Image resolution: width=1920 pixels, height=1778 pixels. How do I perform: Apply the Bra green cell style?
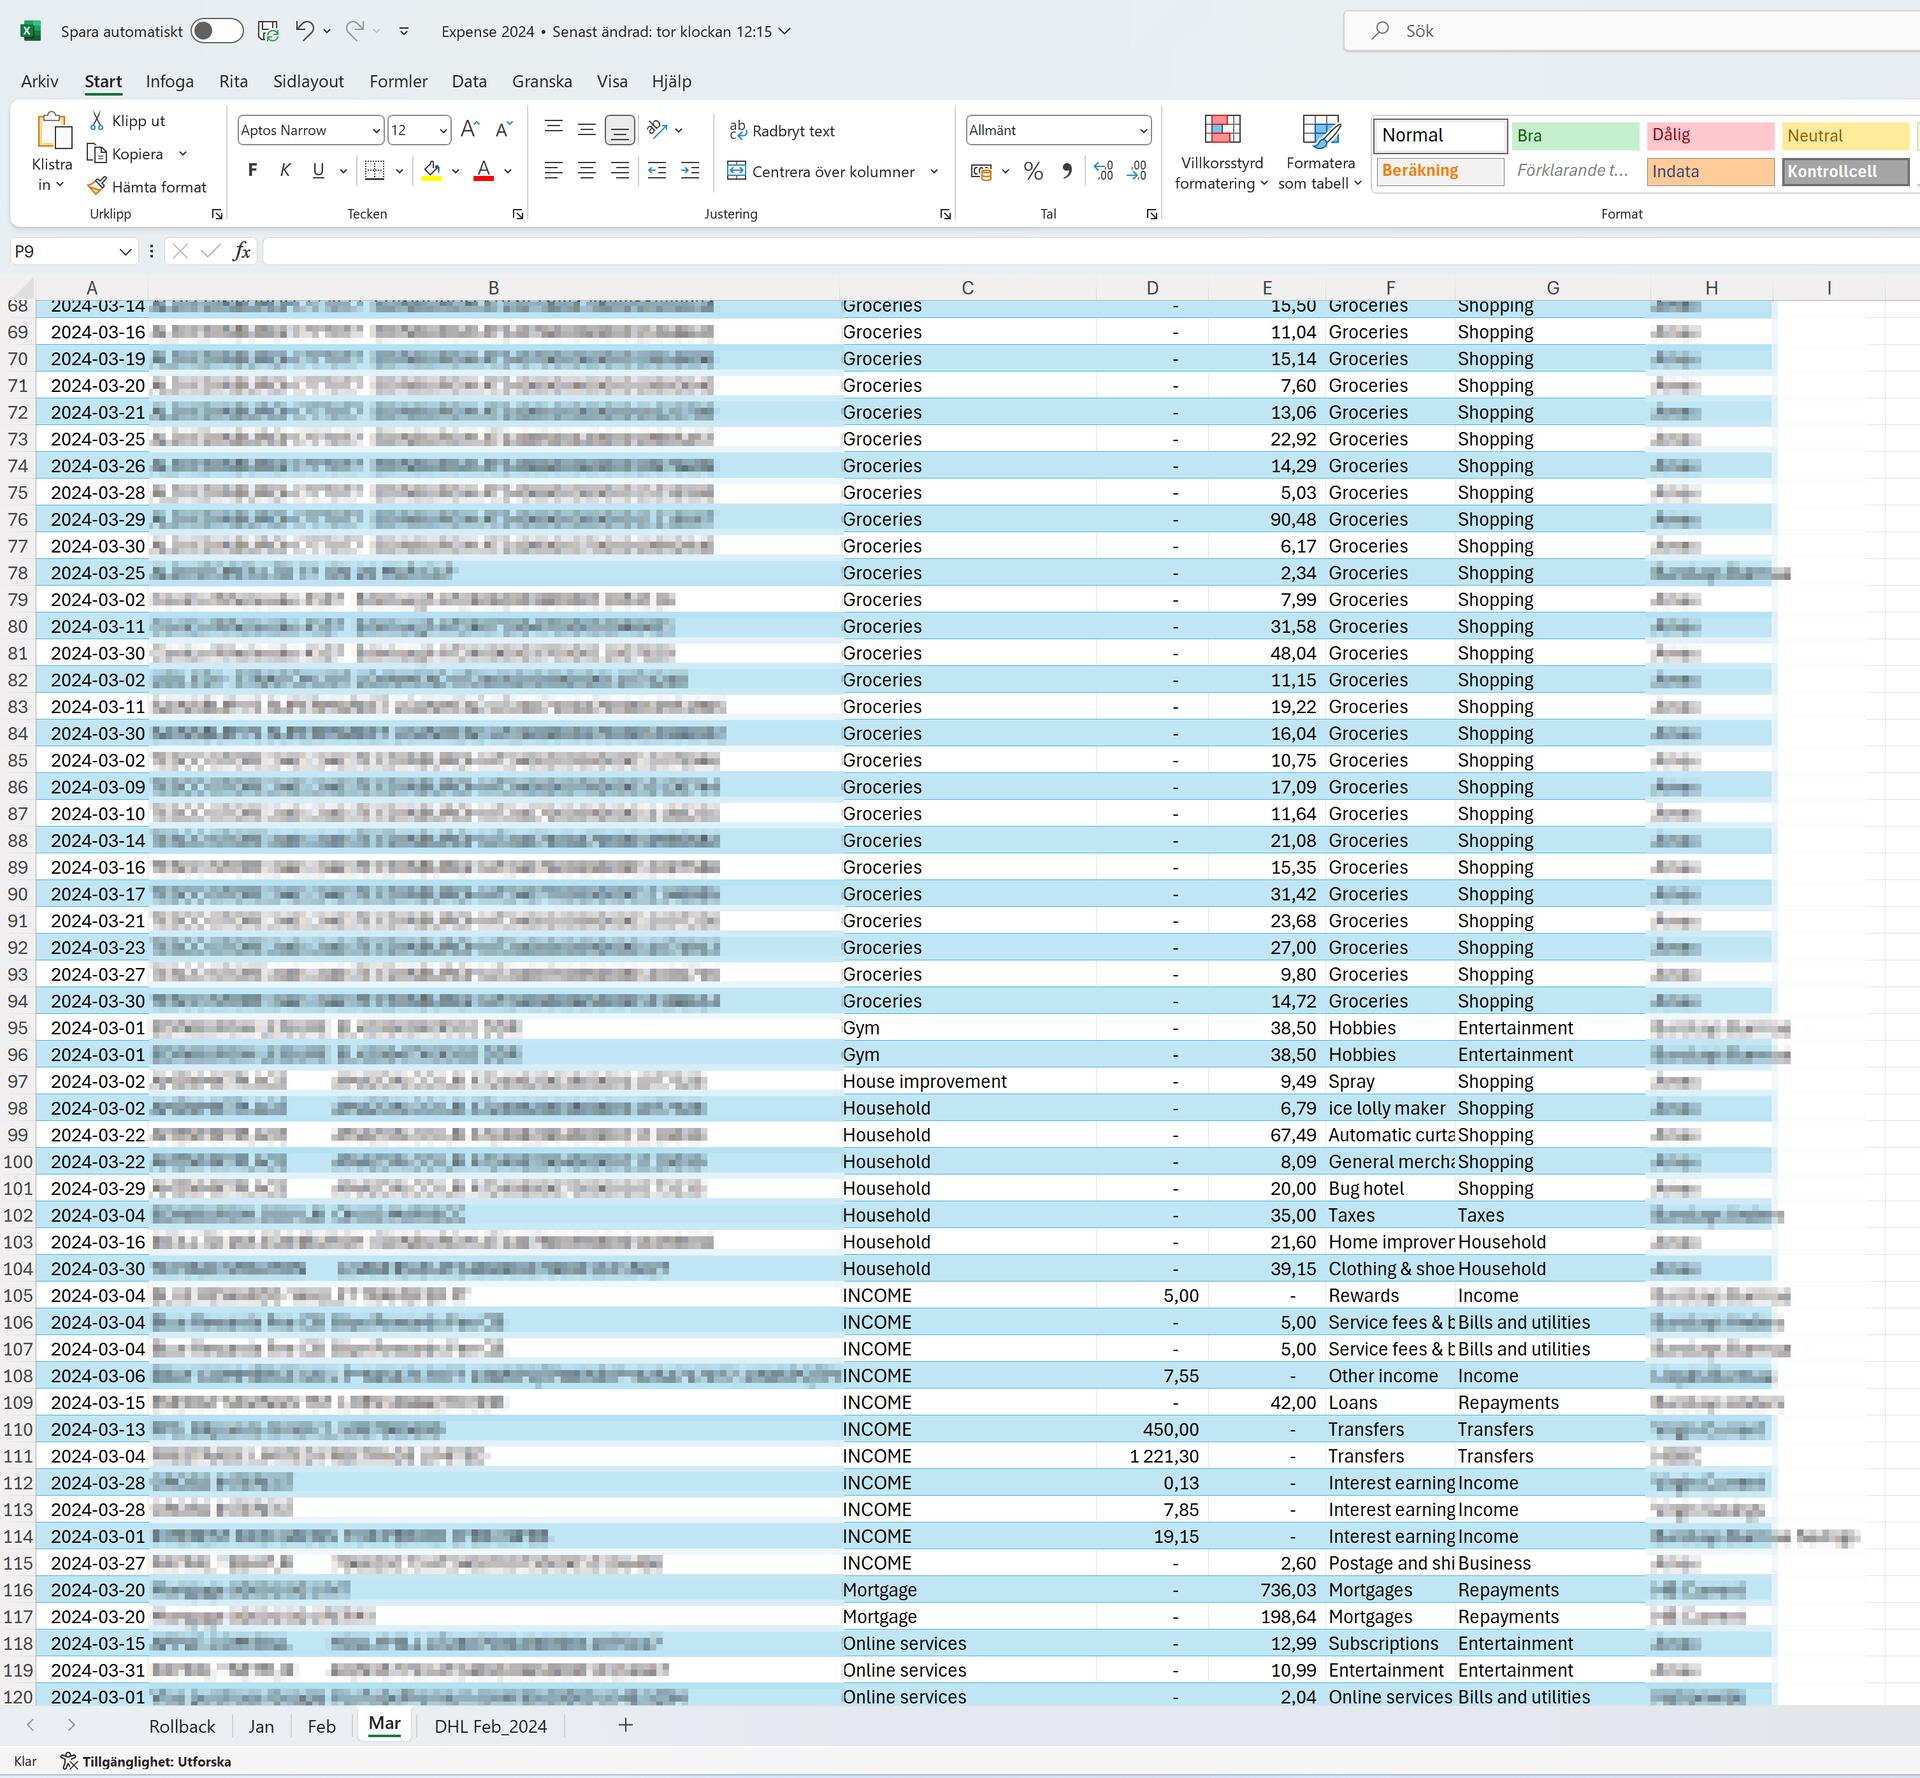(x=1575, y=136)
